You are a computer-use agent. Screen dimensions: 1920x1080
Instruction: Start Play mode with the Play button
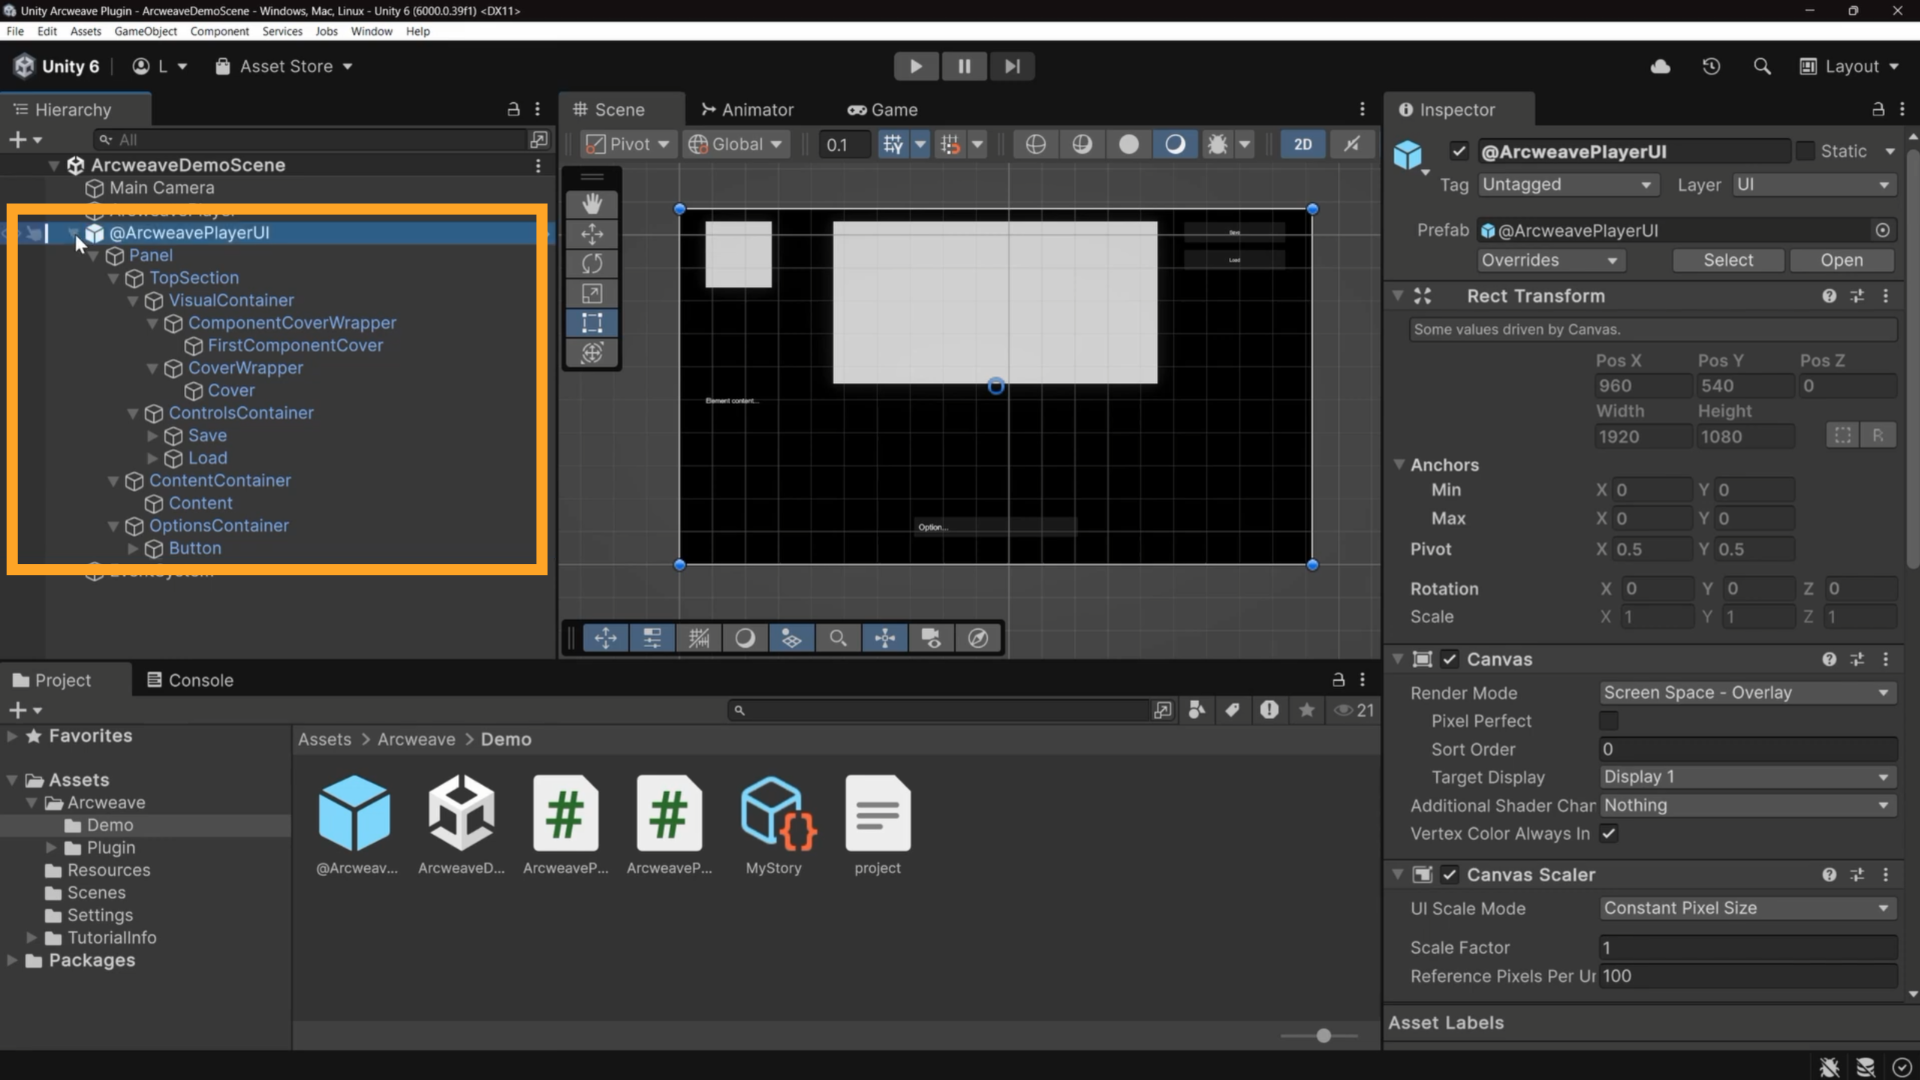pyautogui.click(x=915, y=66)
